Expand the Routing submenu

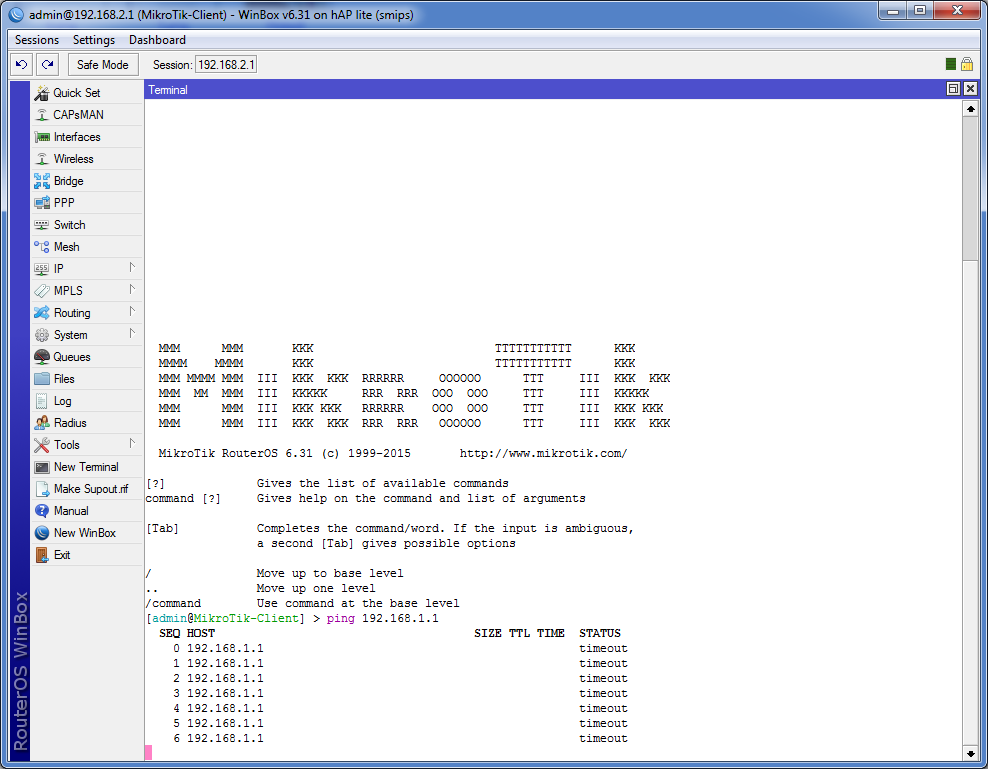pos(132,312)
